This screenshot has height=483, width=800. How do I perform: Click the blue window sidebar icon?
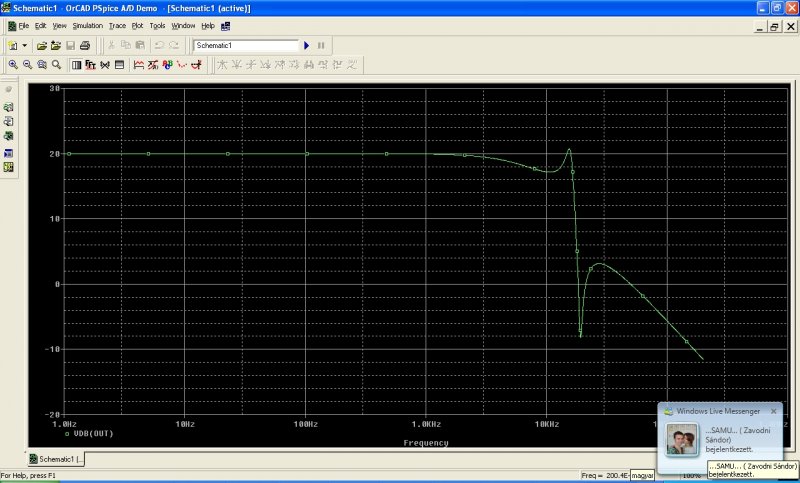pyautogui.click(x=8, y=153)
